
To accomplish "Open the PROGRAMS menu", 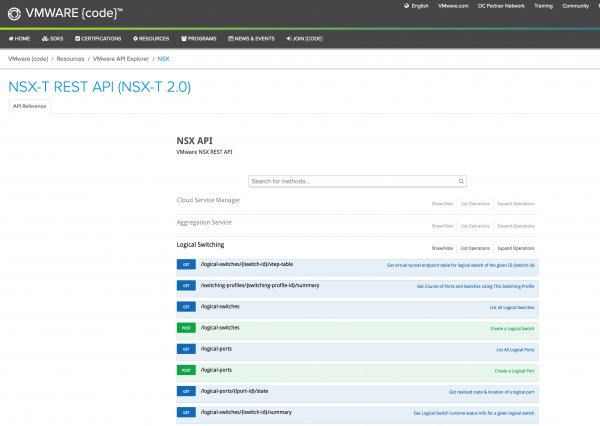I will (199, 39).
